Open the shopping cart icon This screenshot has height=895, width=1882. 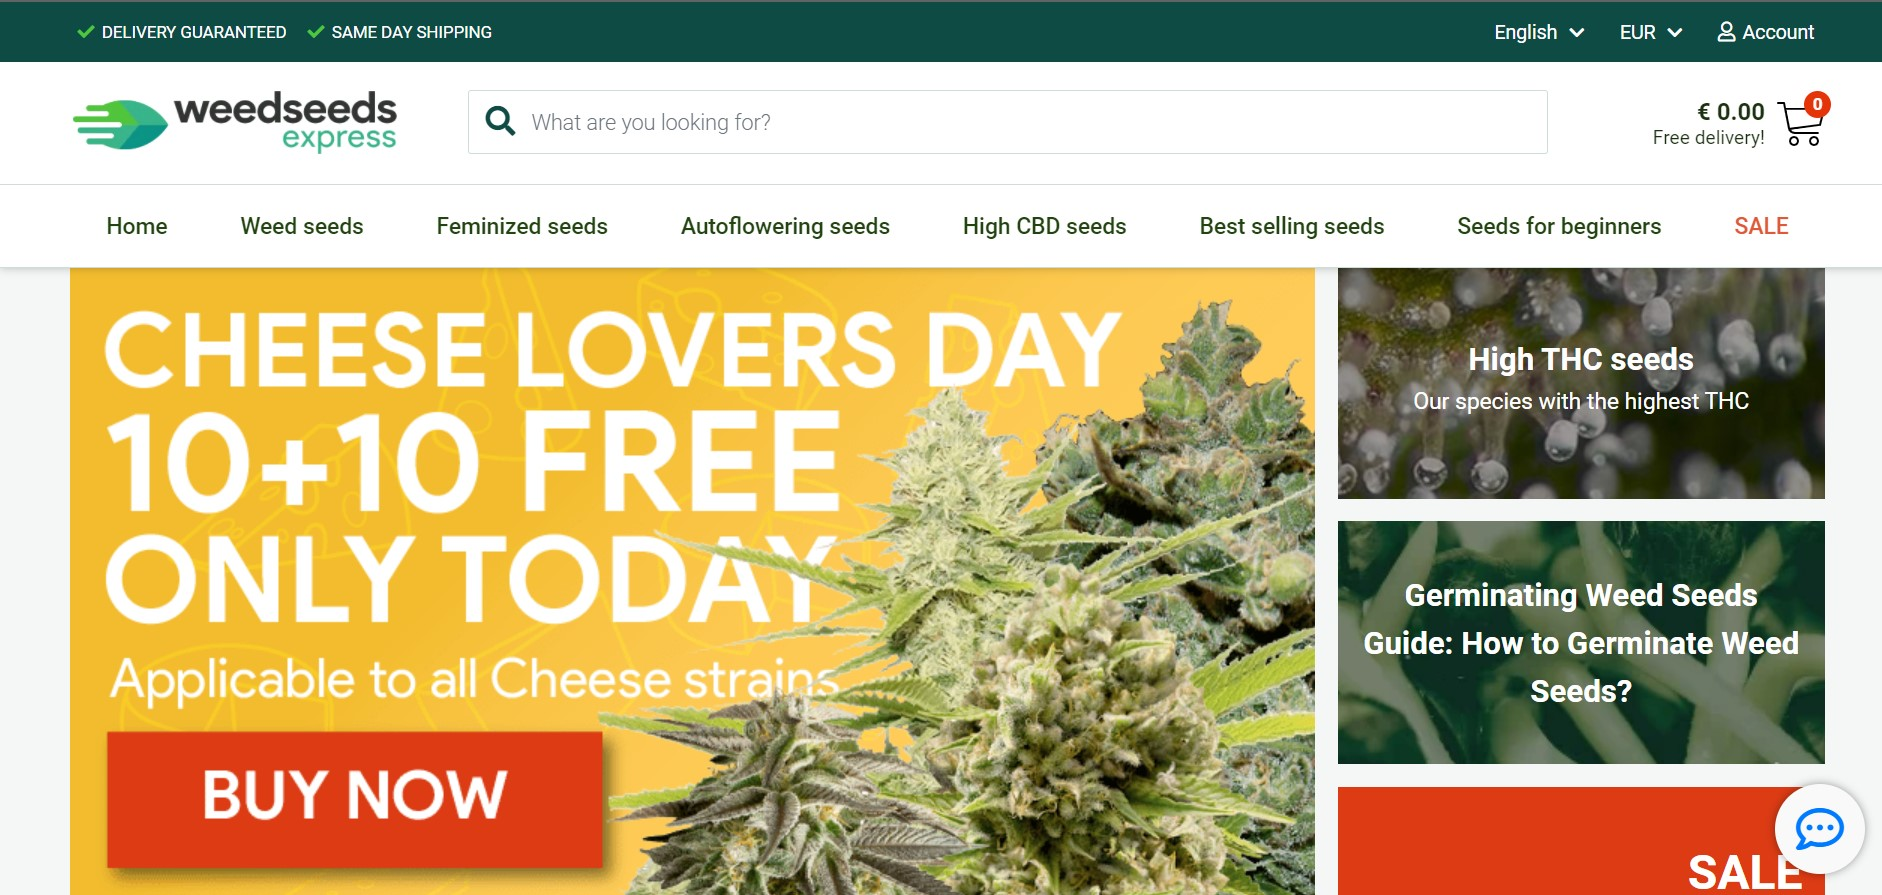tap(1800, 125)
